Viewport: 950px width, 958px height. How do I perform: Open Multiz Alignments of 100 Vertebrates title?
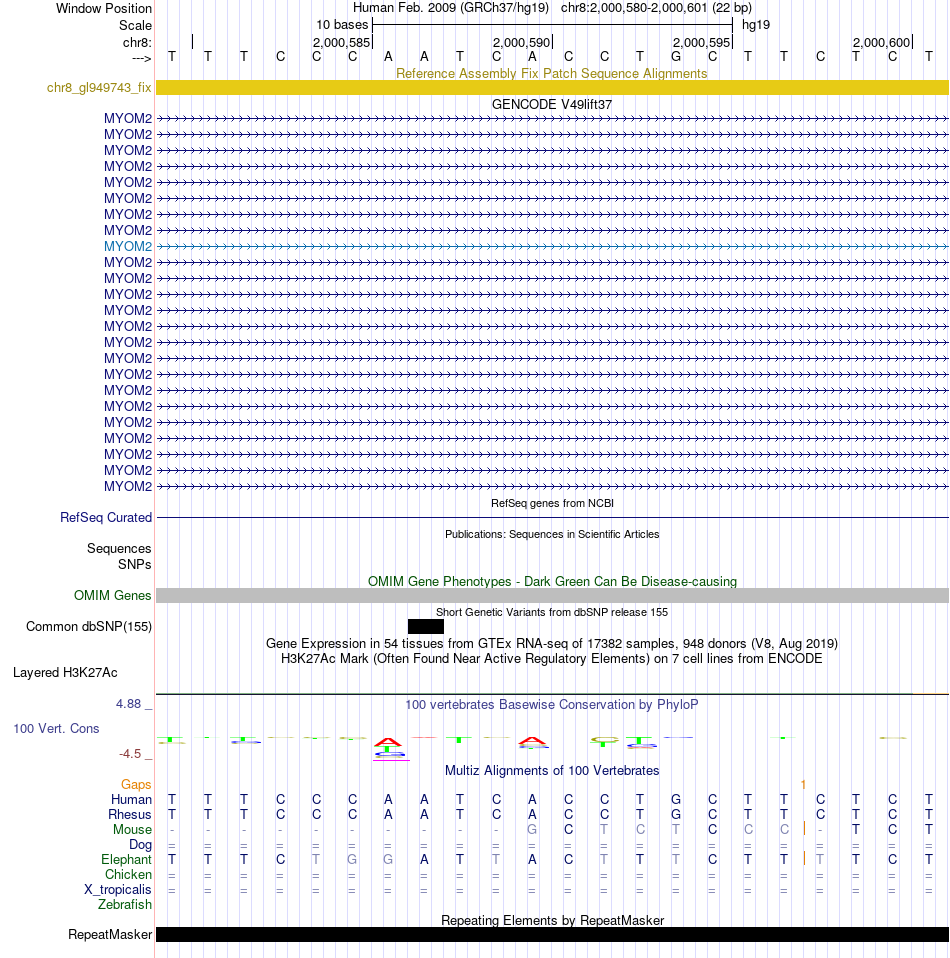coord(552,770)
